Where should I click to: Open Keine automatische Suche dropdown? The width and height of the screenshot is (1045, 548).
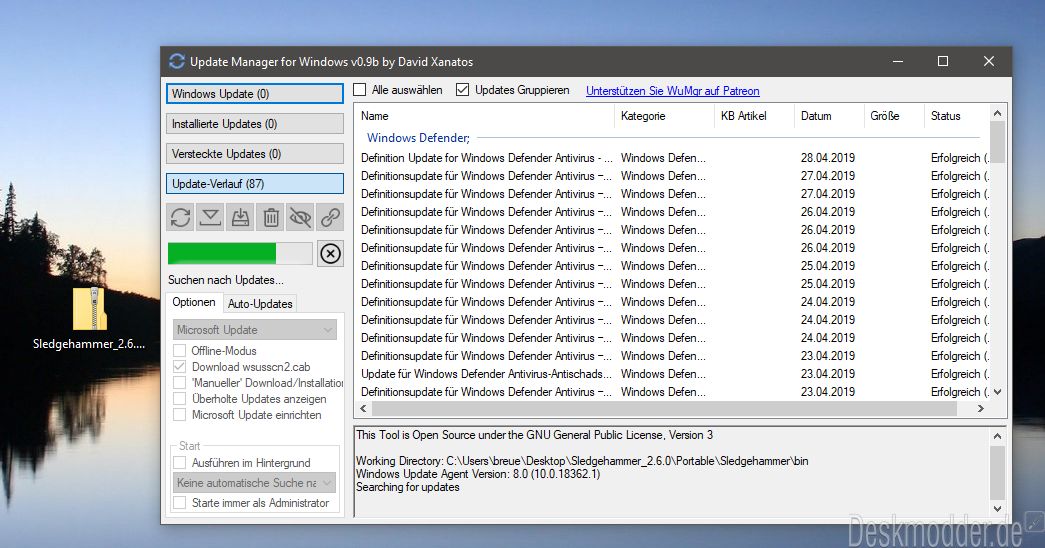coord(255,483)
